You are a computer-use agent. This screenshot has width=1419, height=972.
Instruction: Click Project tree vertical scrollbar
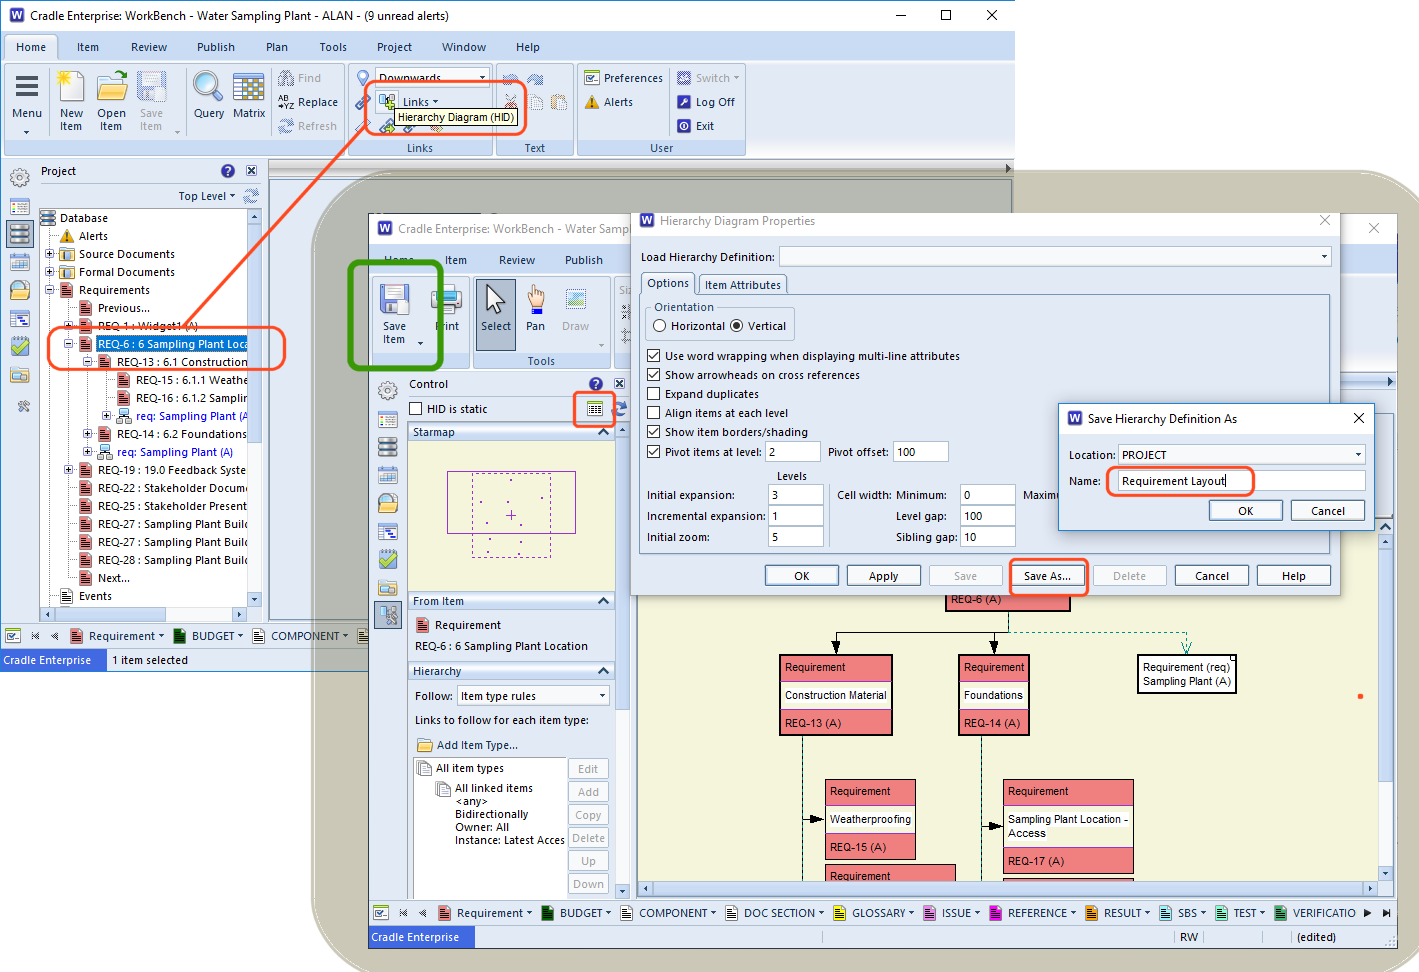pyautogui.click(x=254, y=409)
